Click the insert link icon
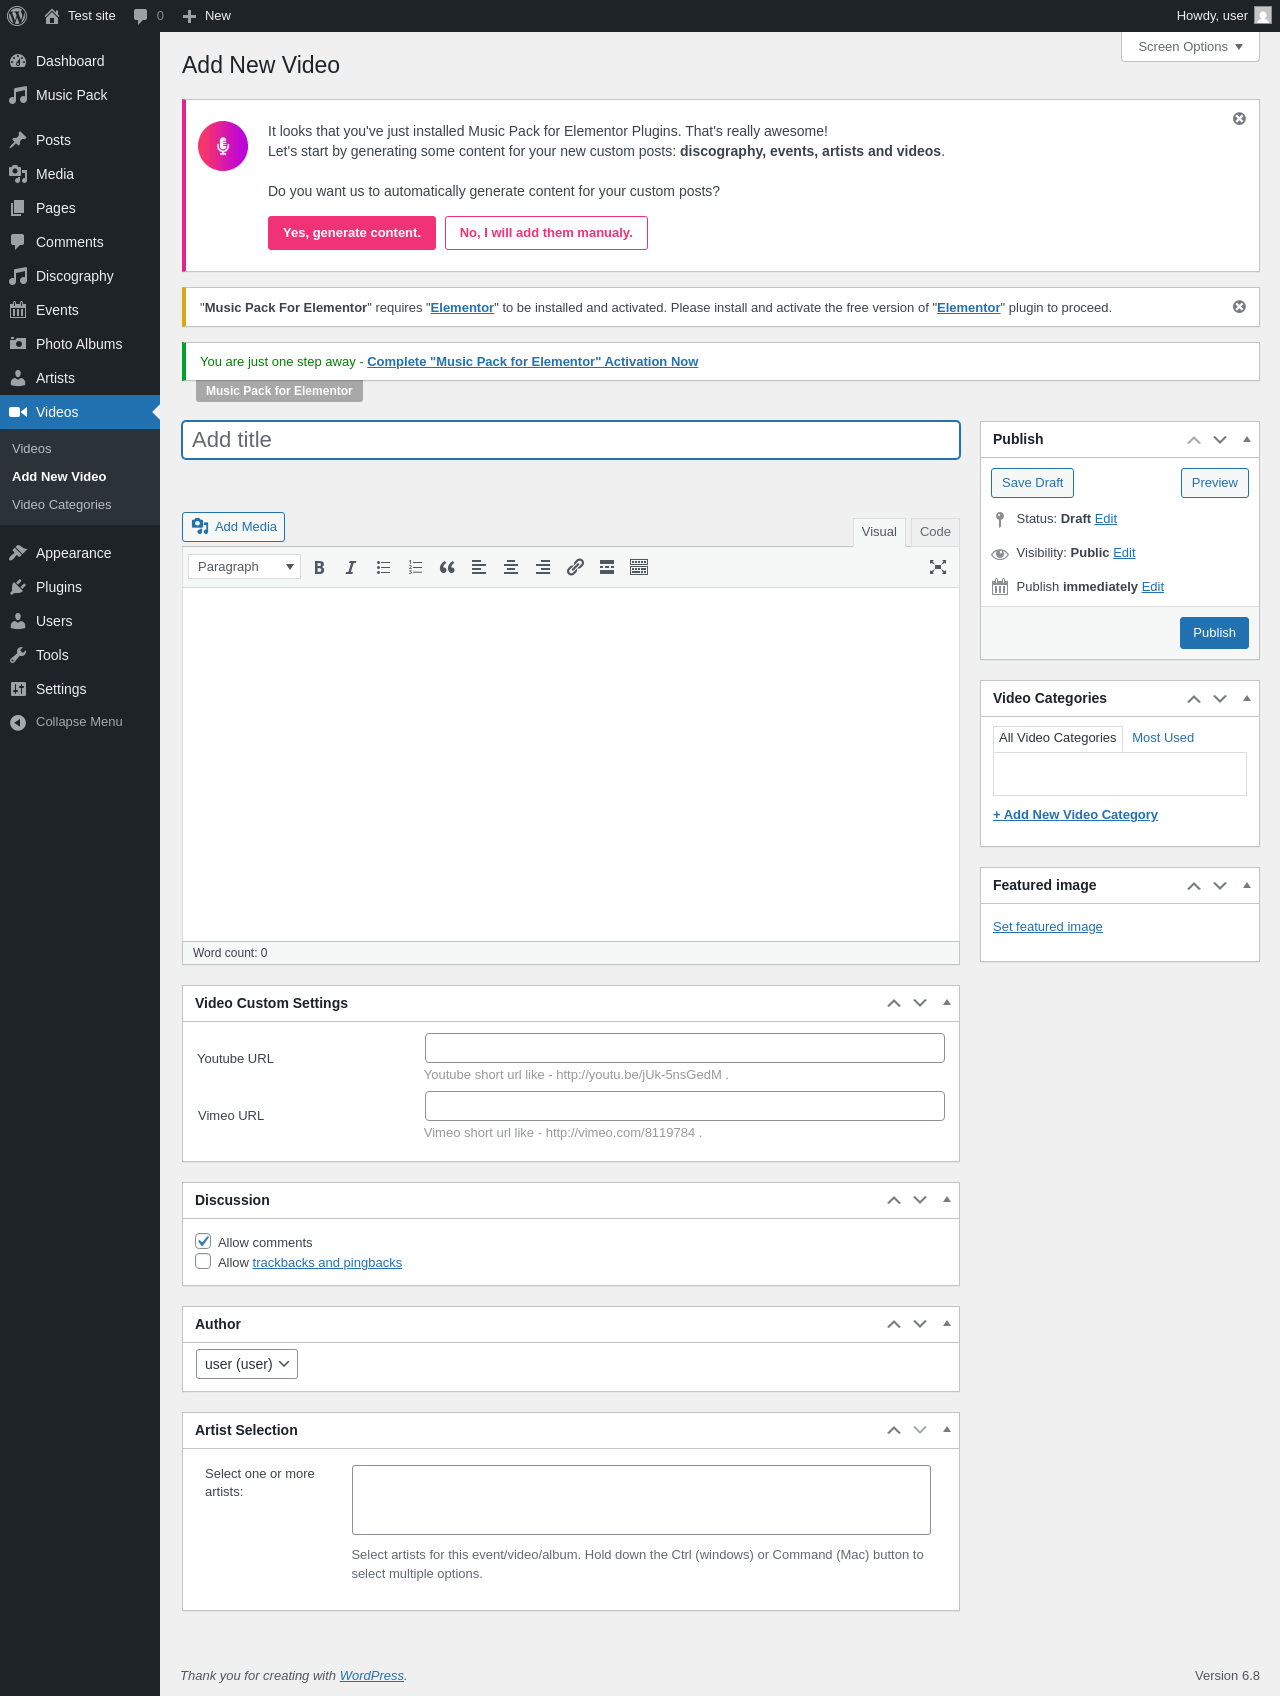1280x1696 pixels. 575,567
